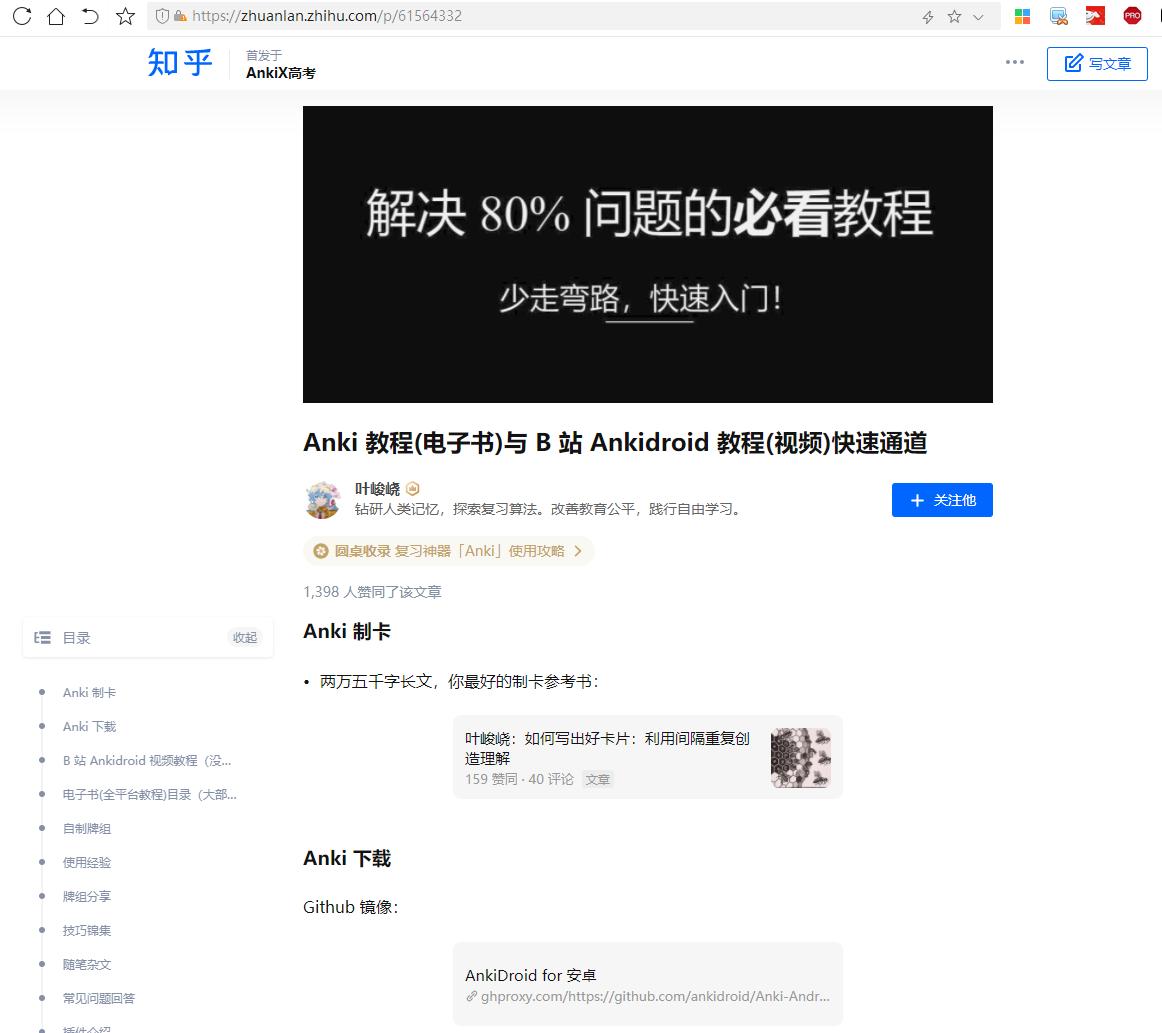Collapse the table of contents via 收起
The image size is (1162, 1033).
click(x=245, y=637)
